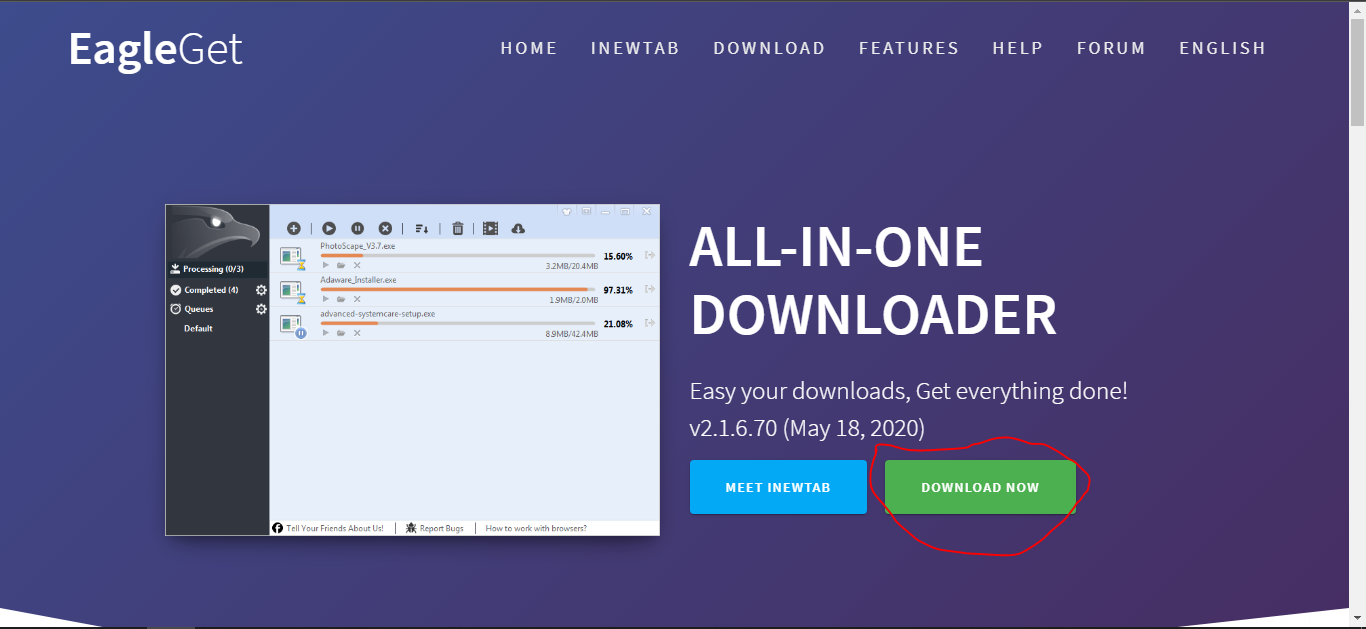1366x629 pixels.
Task: Open the FORUM nav item
Action: [x=1111, y=48]
